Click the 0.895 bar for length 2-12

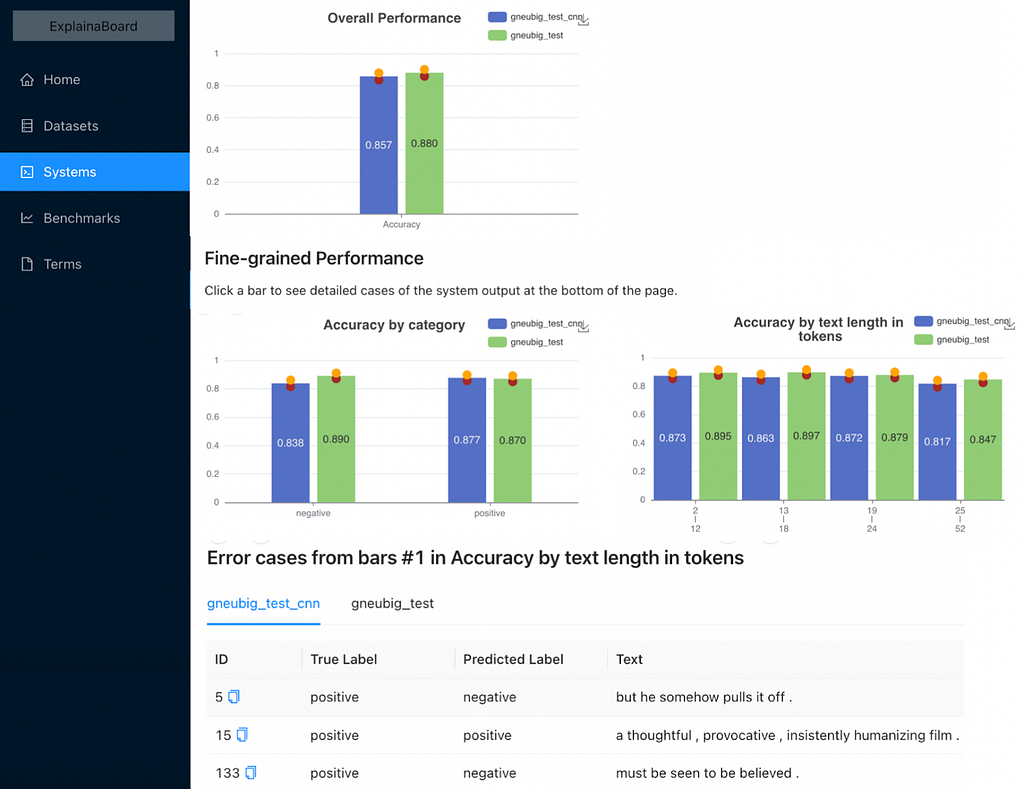pos(718,436)
